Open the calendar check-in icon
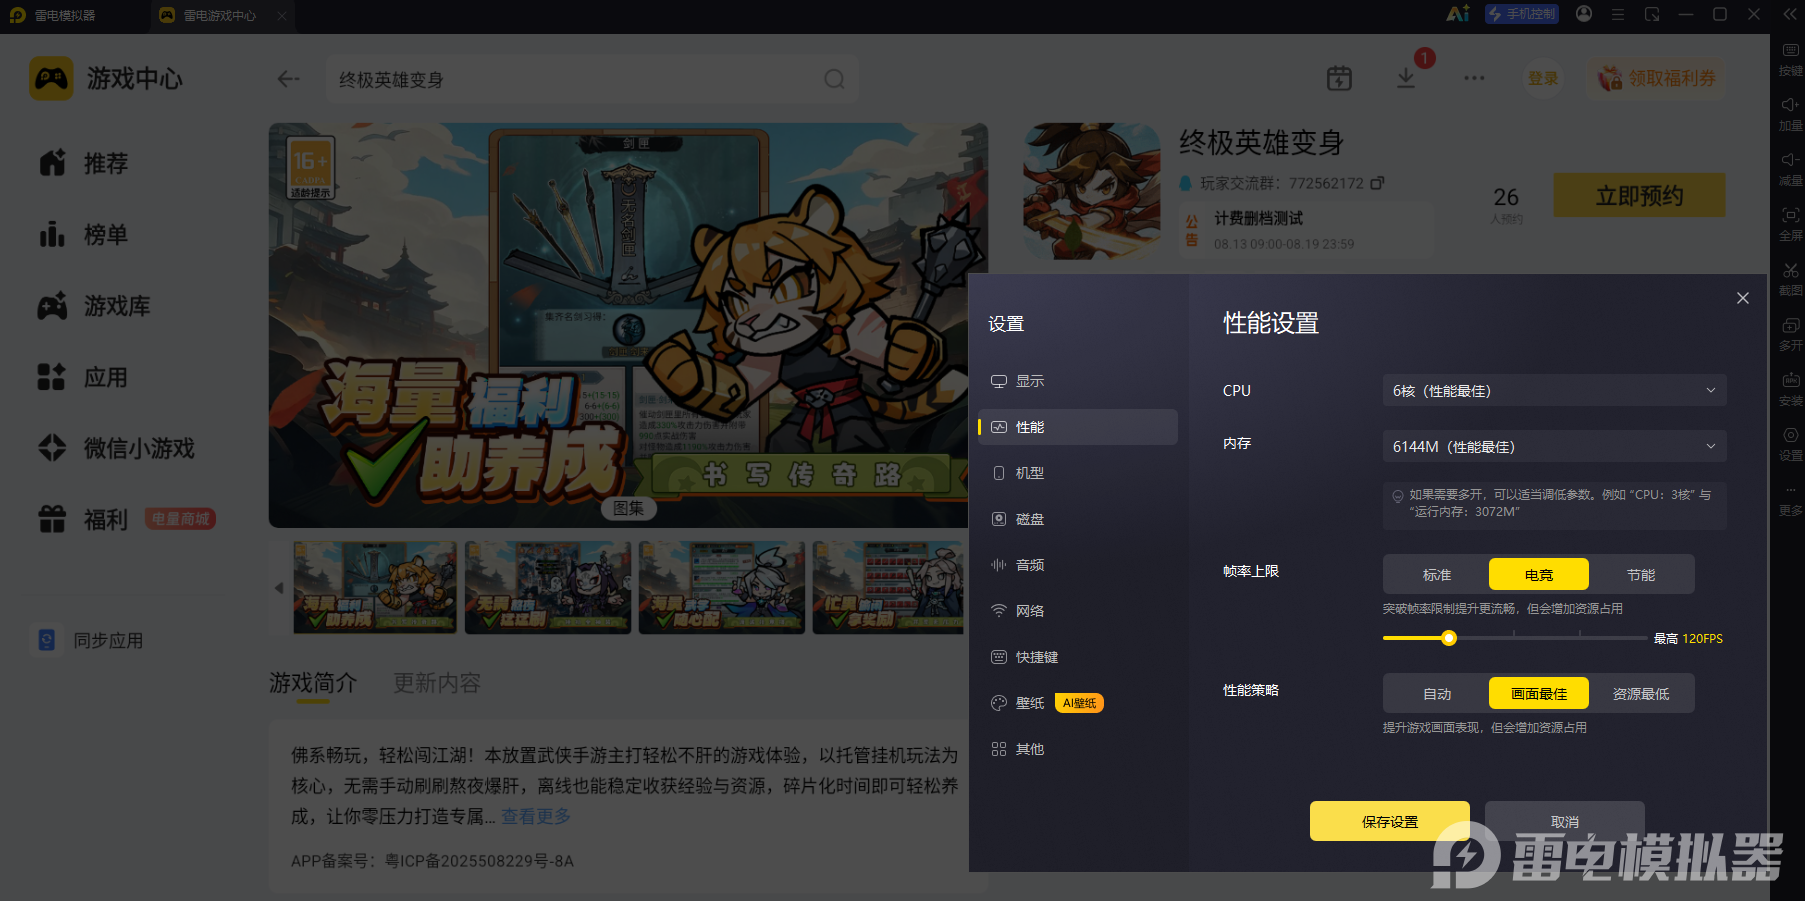 pos(1339,78)
